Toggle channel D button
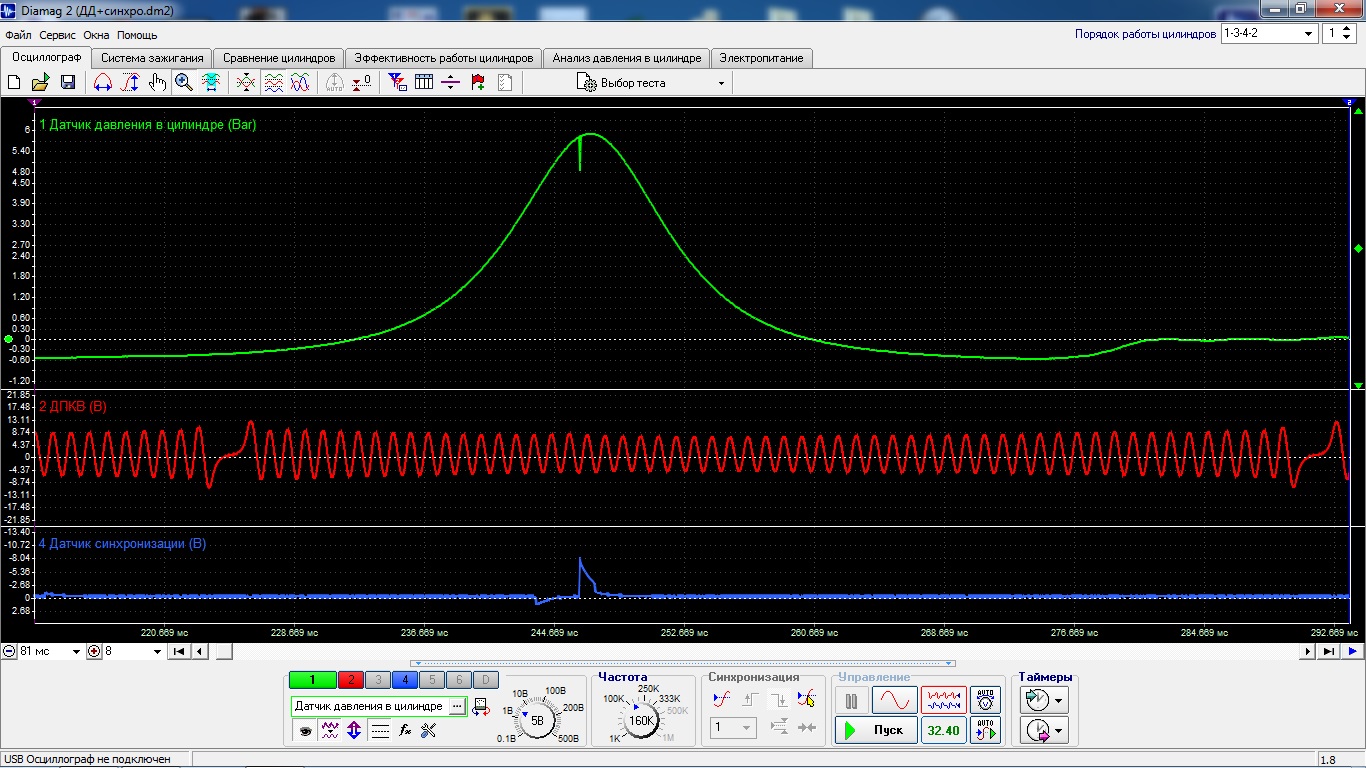 [x=485, y=680]
